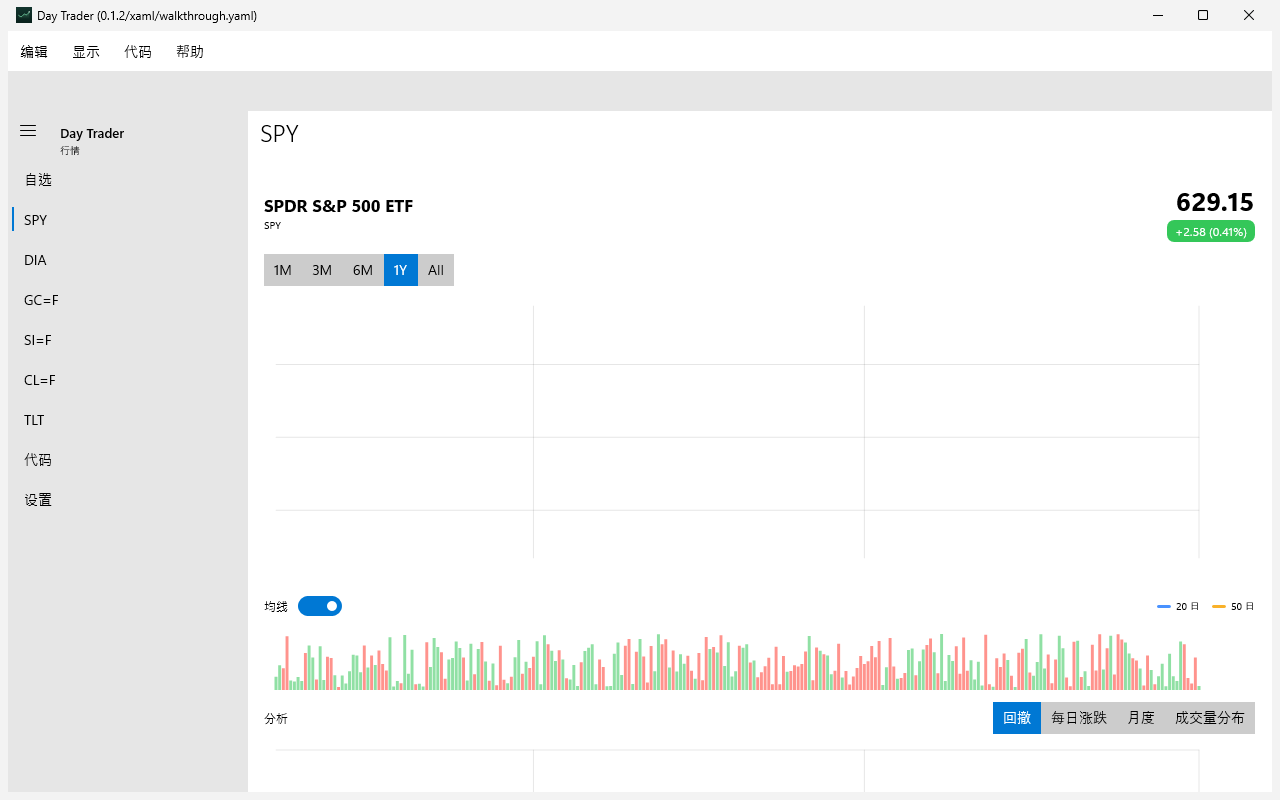Click the Day Trader app icon in title bar
The height and width of the screenshot is (800, 1280).
23,15
